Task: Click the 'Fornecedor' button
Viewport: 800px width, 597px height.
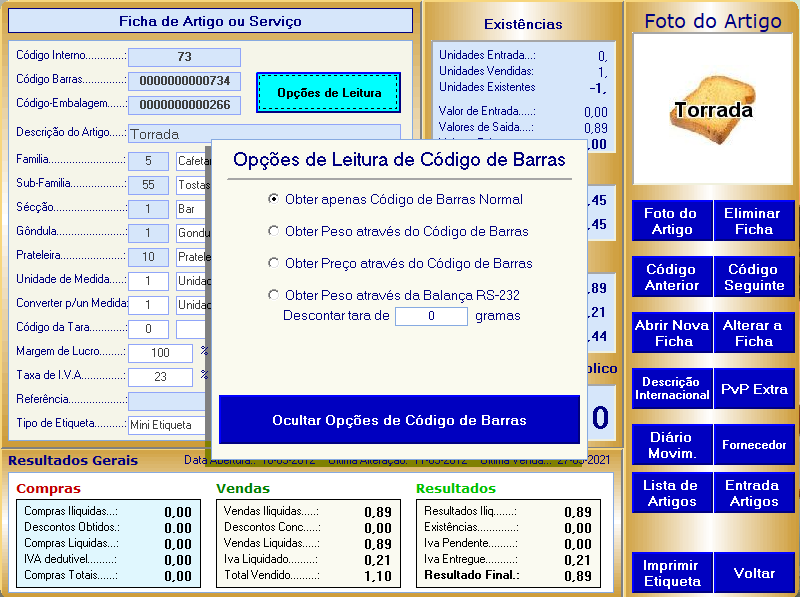Action: tap(754, 445)
